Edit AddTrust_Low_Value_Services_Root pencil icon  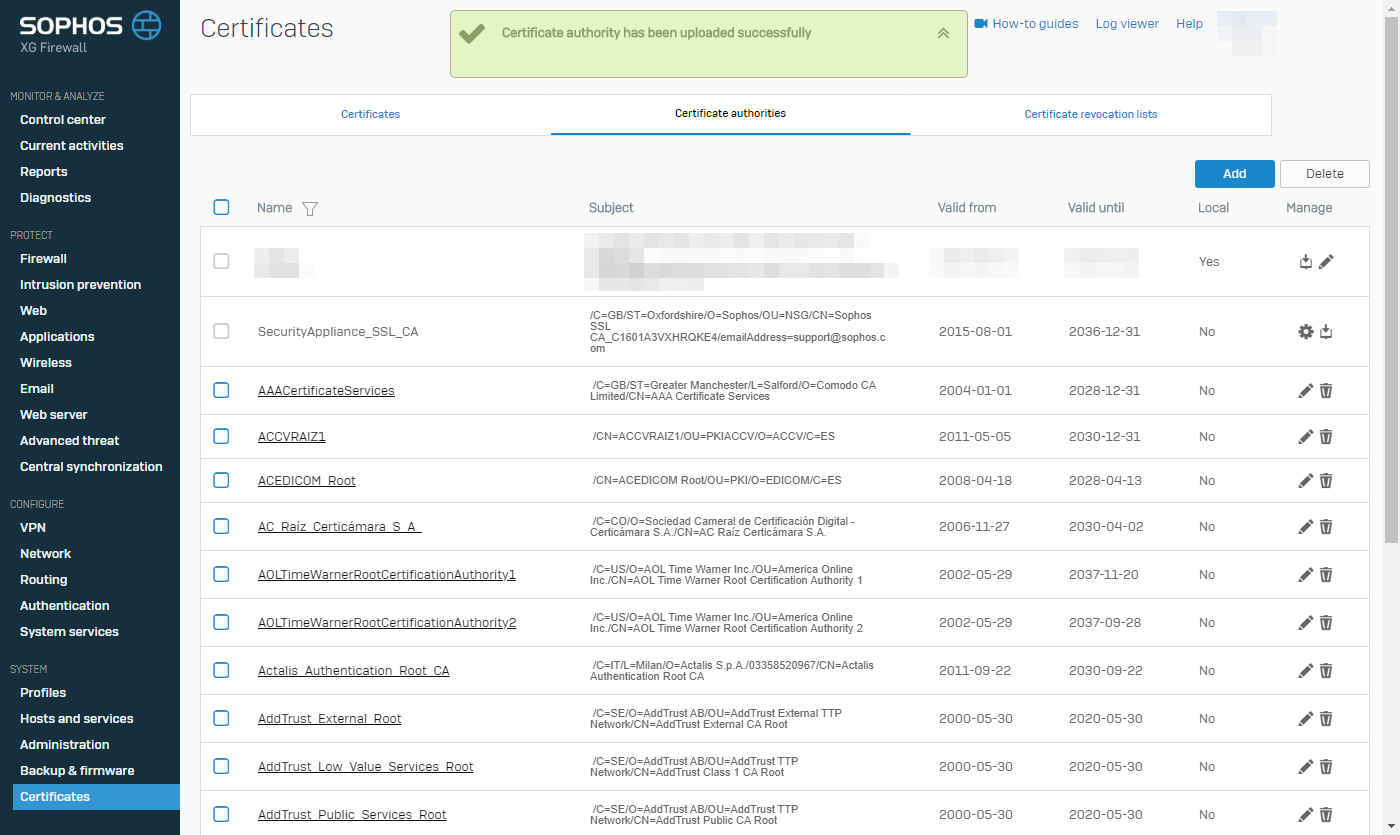tap(1306, 767)
